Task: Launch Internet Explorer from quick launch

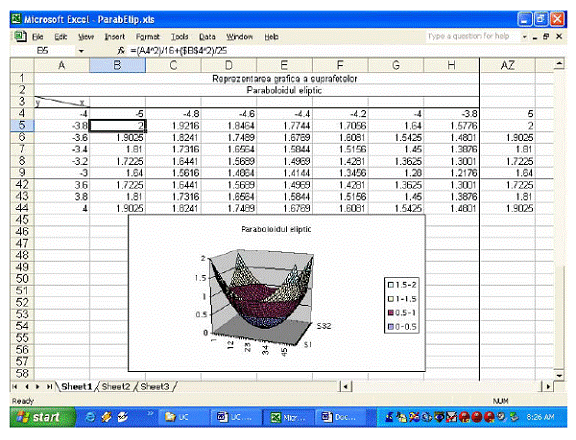Action: (90, 417)
